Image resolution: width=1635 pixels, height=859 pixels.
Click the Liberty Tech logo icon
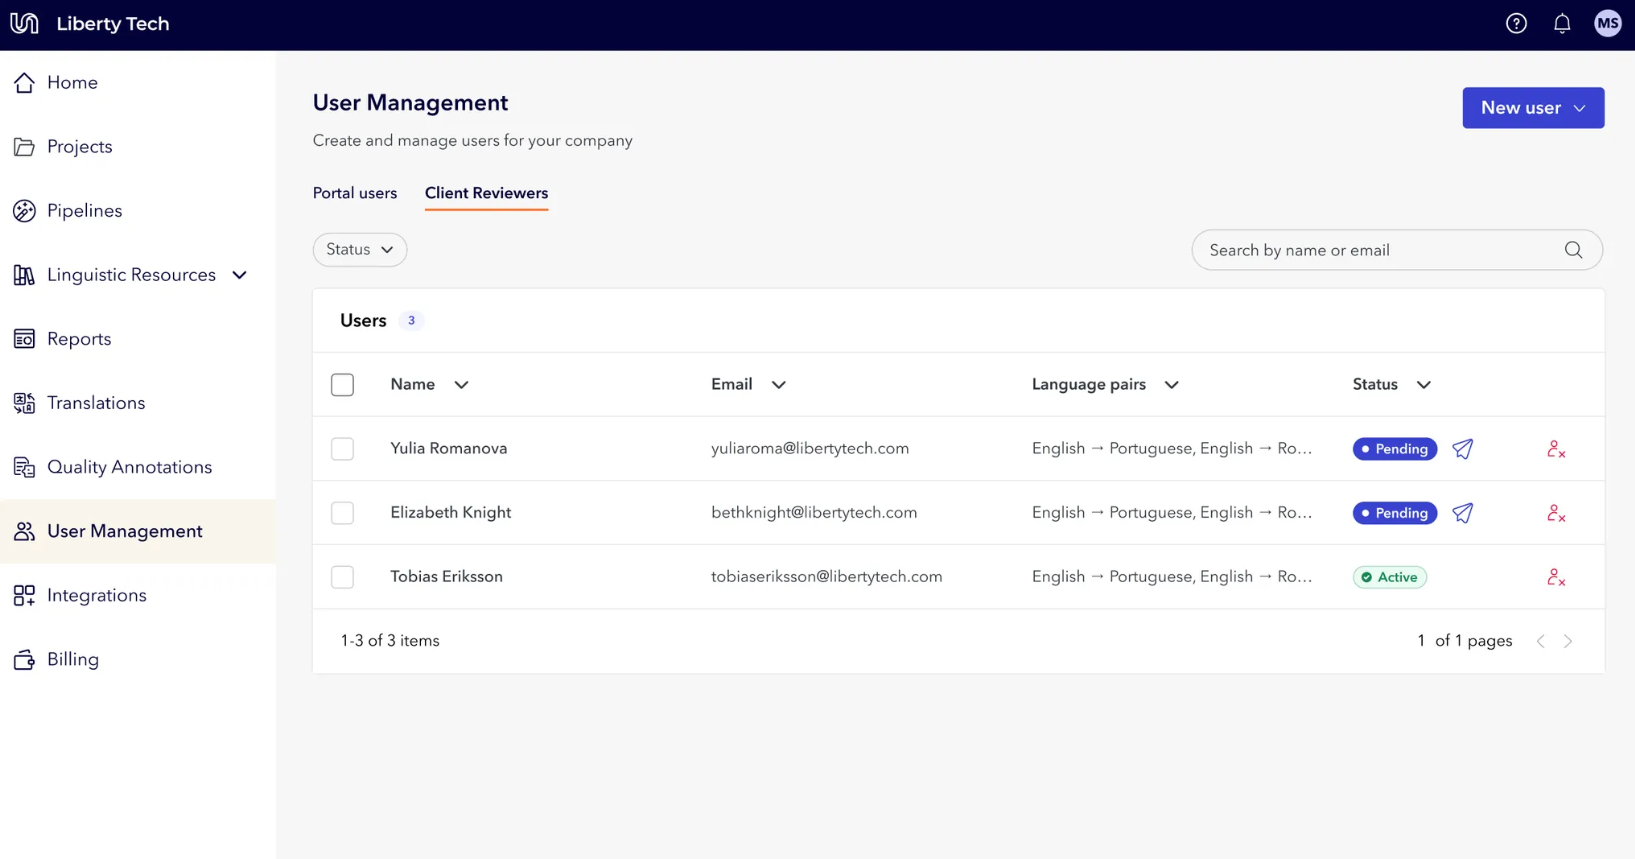(24, 23)
